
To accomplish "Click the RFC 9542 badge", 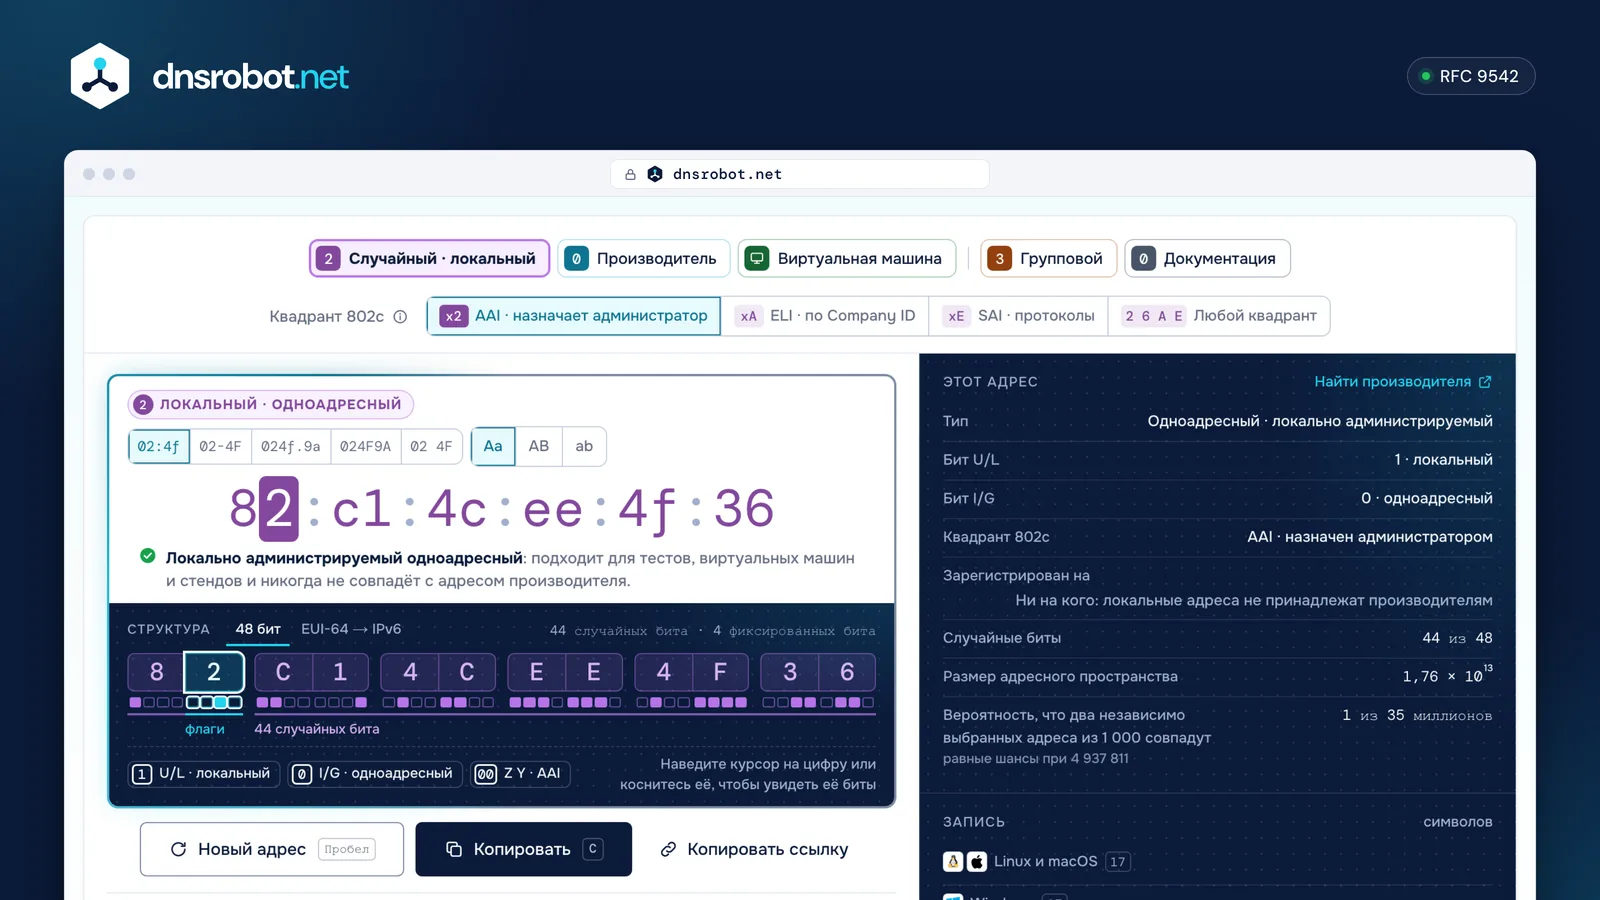I will click(1471, 76).
